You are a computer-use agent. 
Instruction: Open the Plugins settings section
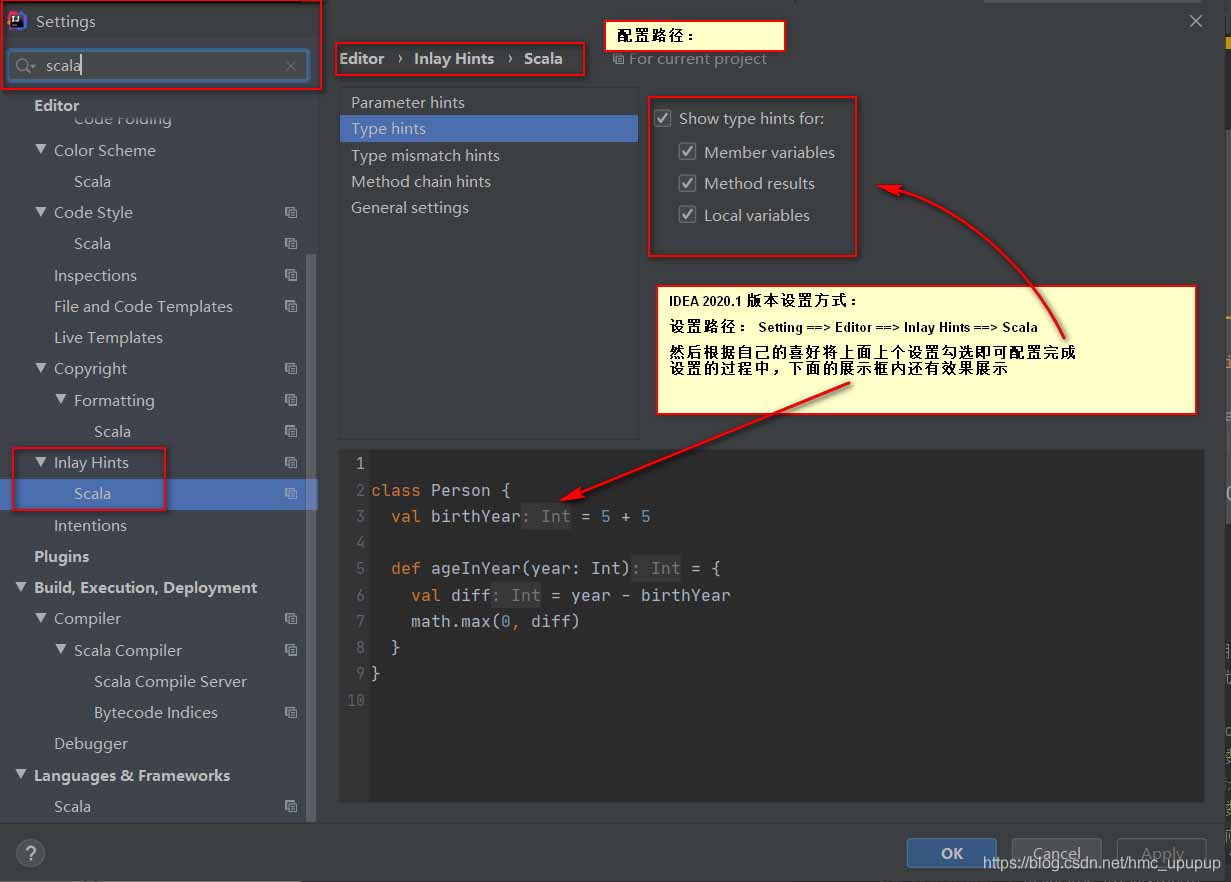62,556
